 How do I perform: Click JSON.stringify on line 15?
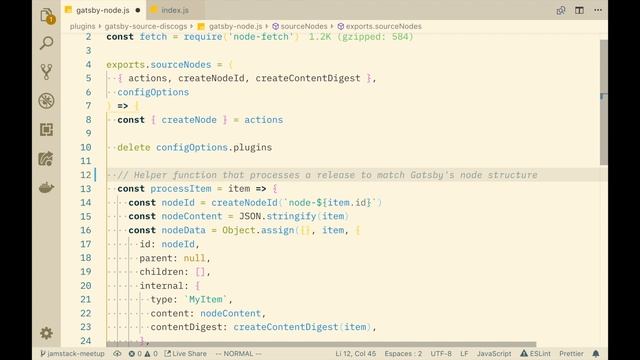pos(278,216)
